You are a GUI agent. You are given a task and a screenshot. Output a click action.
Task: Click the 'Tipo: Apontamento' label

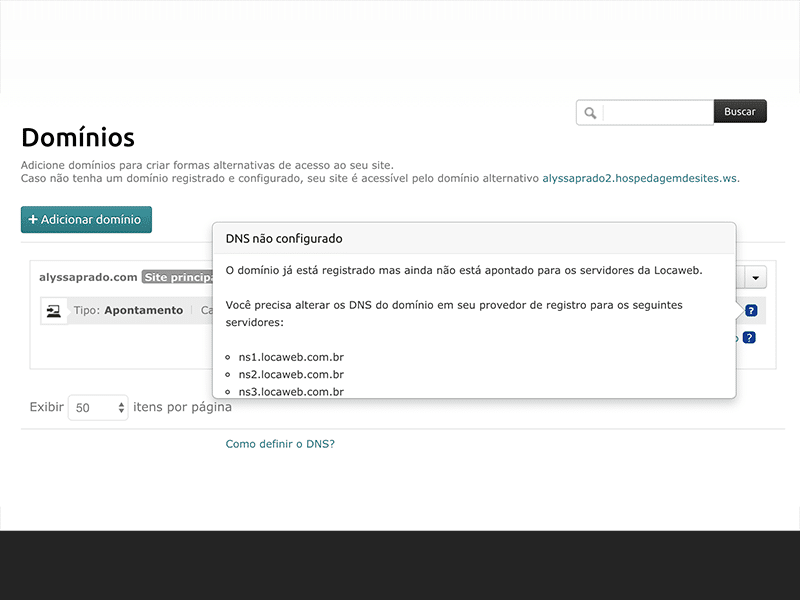click(x=128, y=310)
